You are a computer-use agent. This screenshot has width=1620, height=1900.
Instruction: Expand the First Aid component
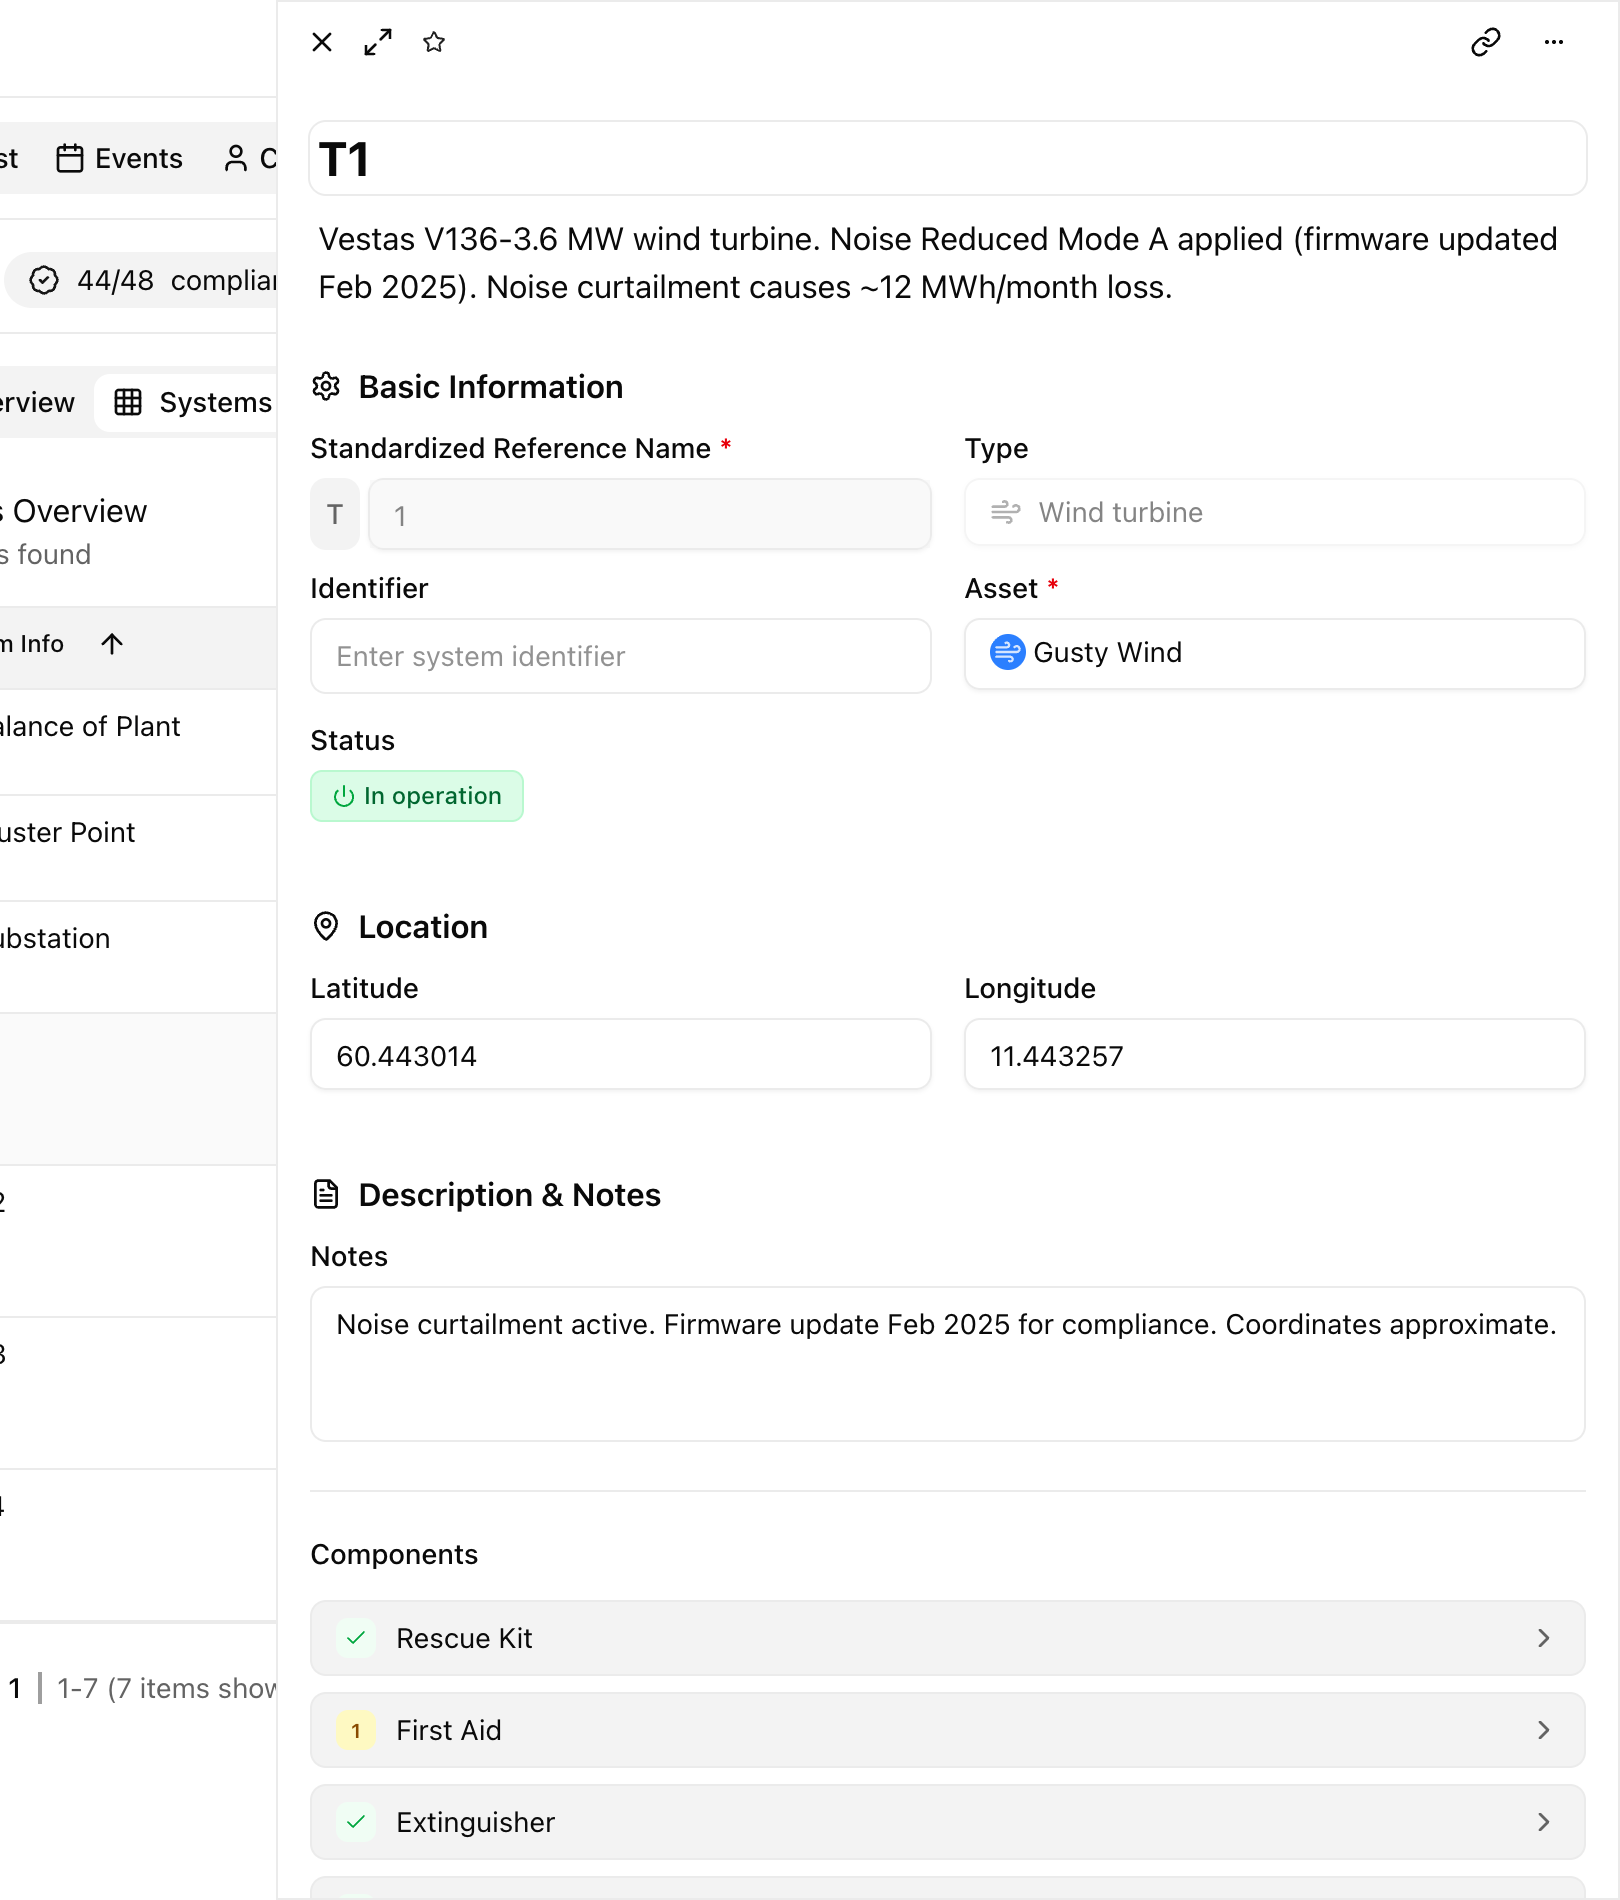pyautogui.click(x=947, y=1730)
